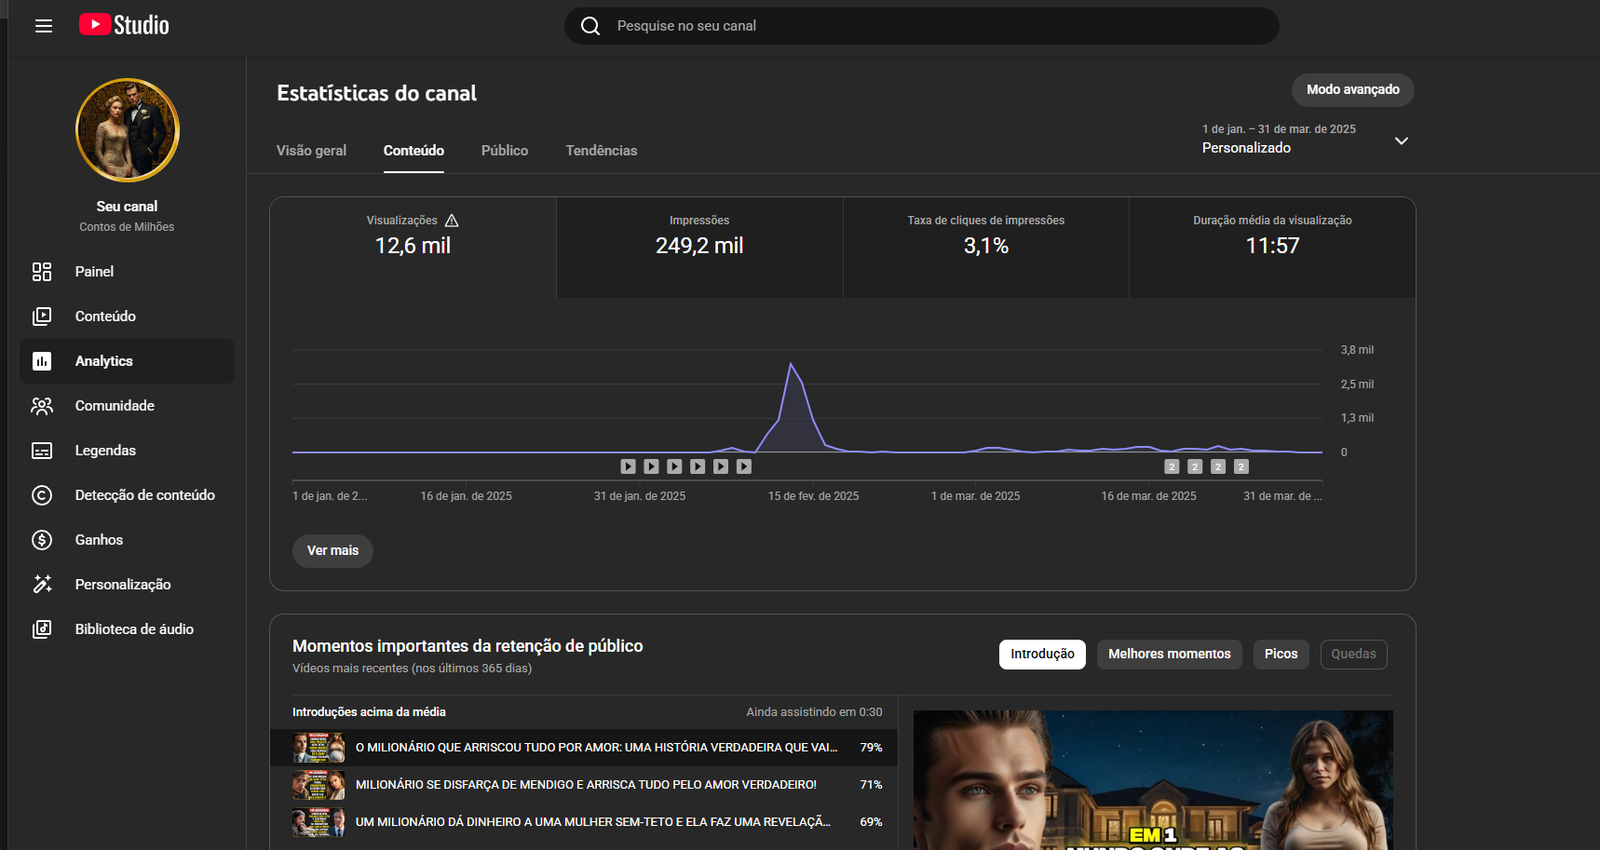Switch to the Visão geral tab
Screen dimensions: 1600x850
[x=311, y=151]
